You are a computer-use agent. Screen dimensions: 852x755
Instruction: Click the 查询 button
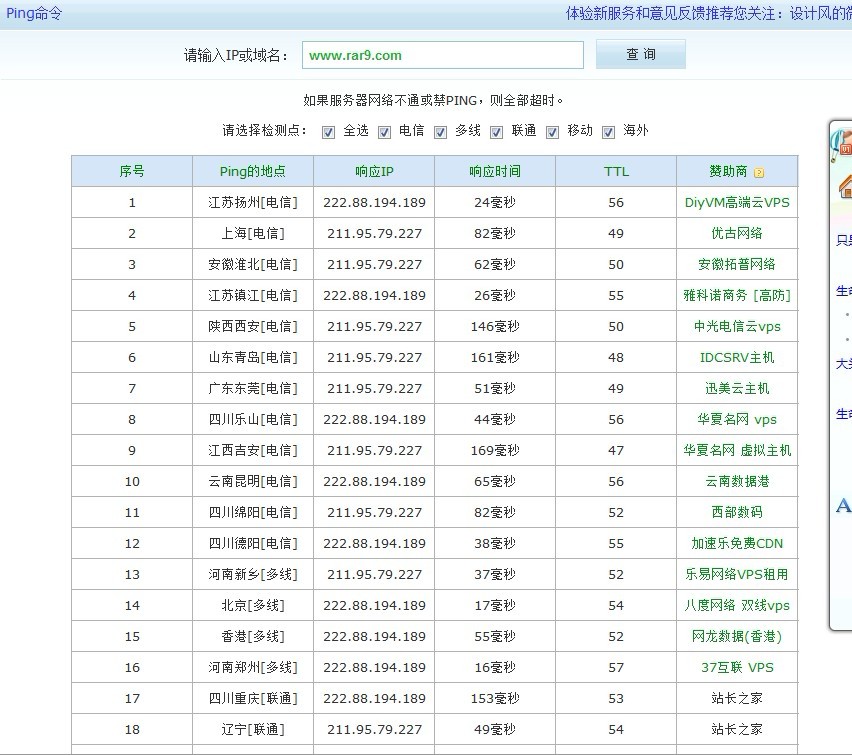641,54
